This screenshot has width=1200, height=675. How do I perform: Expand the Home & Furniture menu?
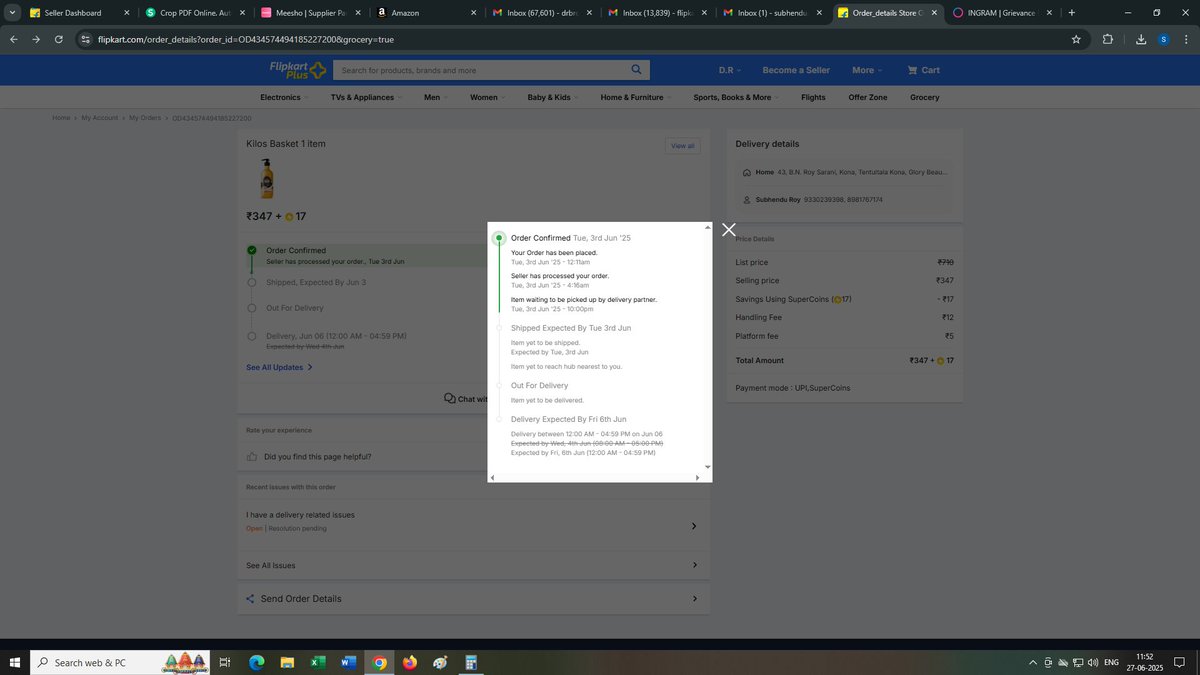coord(636,97)
